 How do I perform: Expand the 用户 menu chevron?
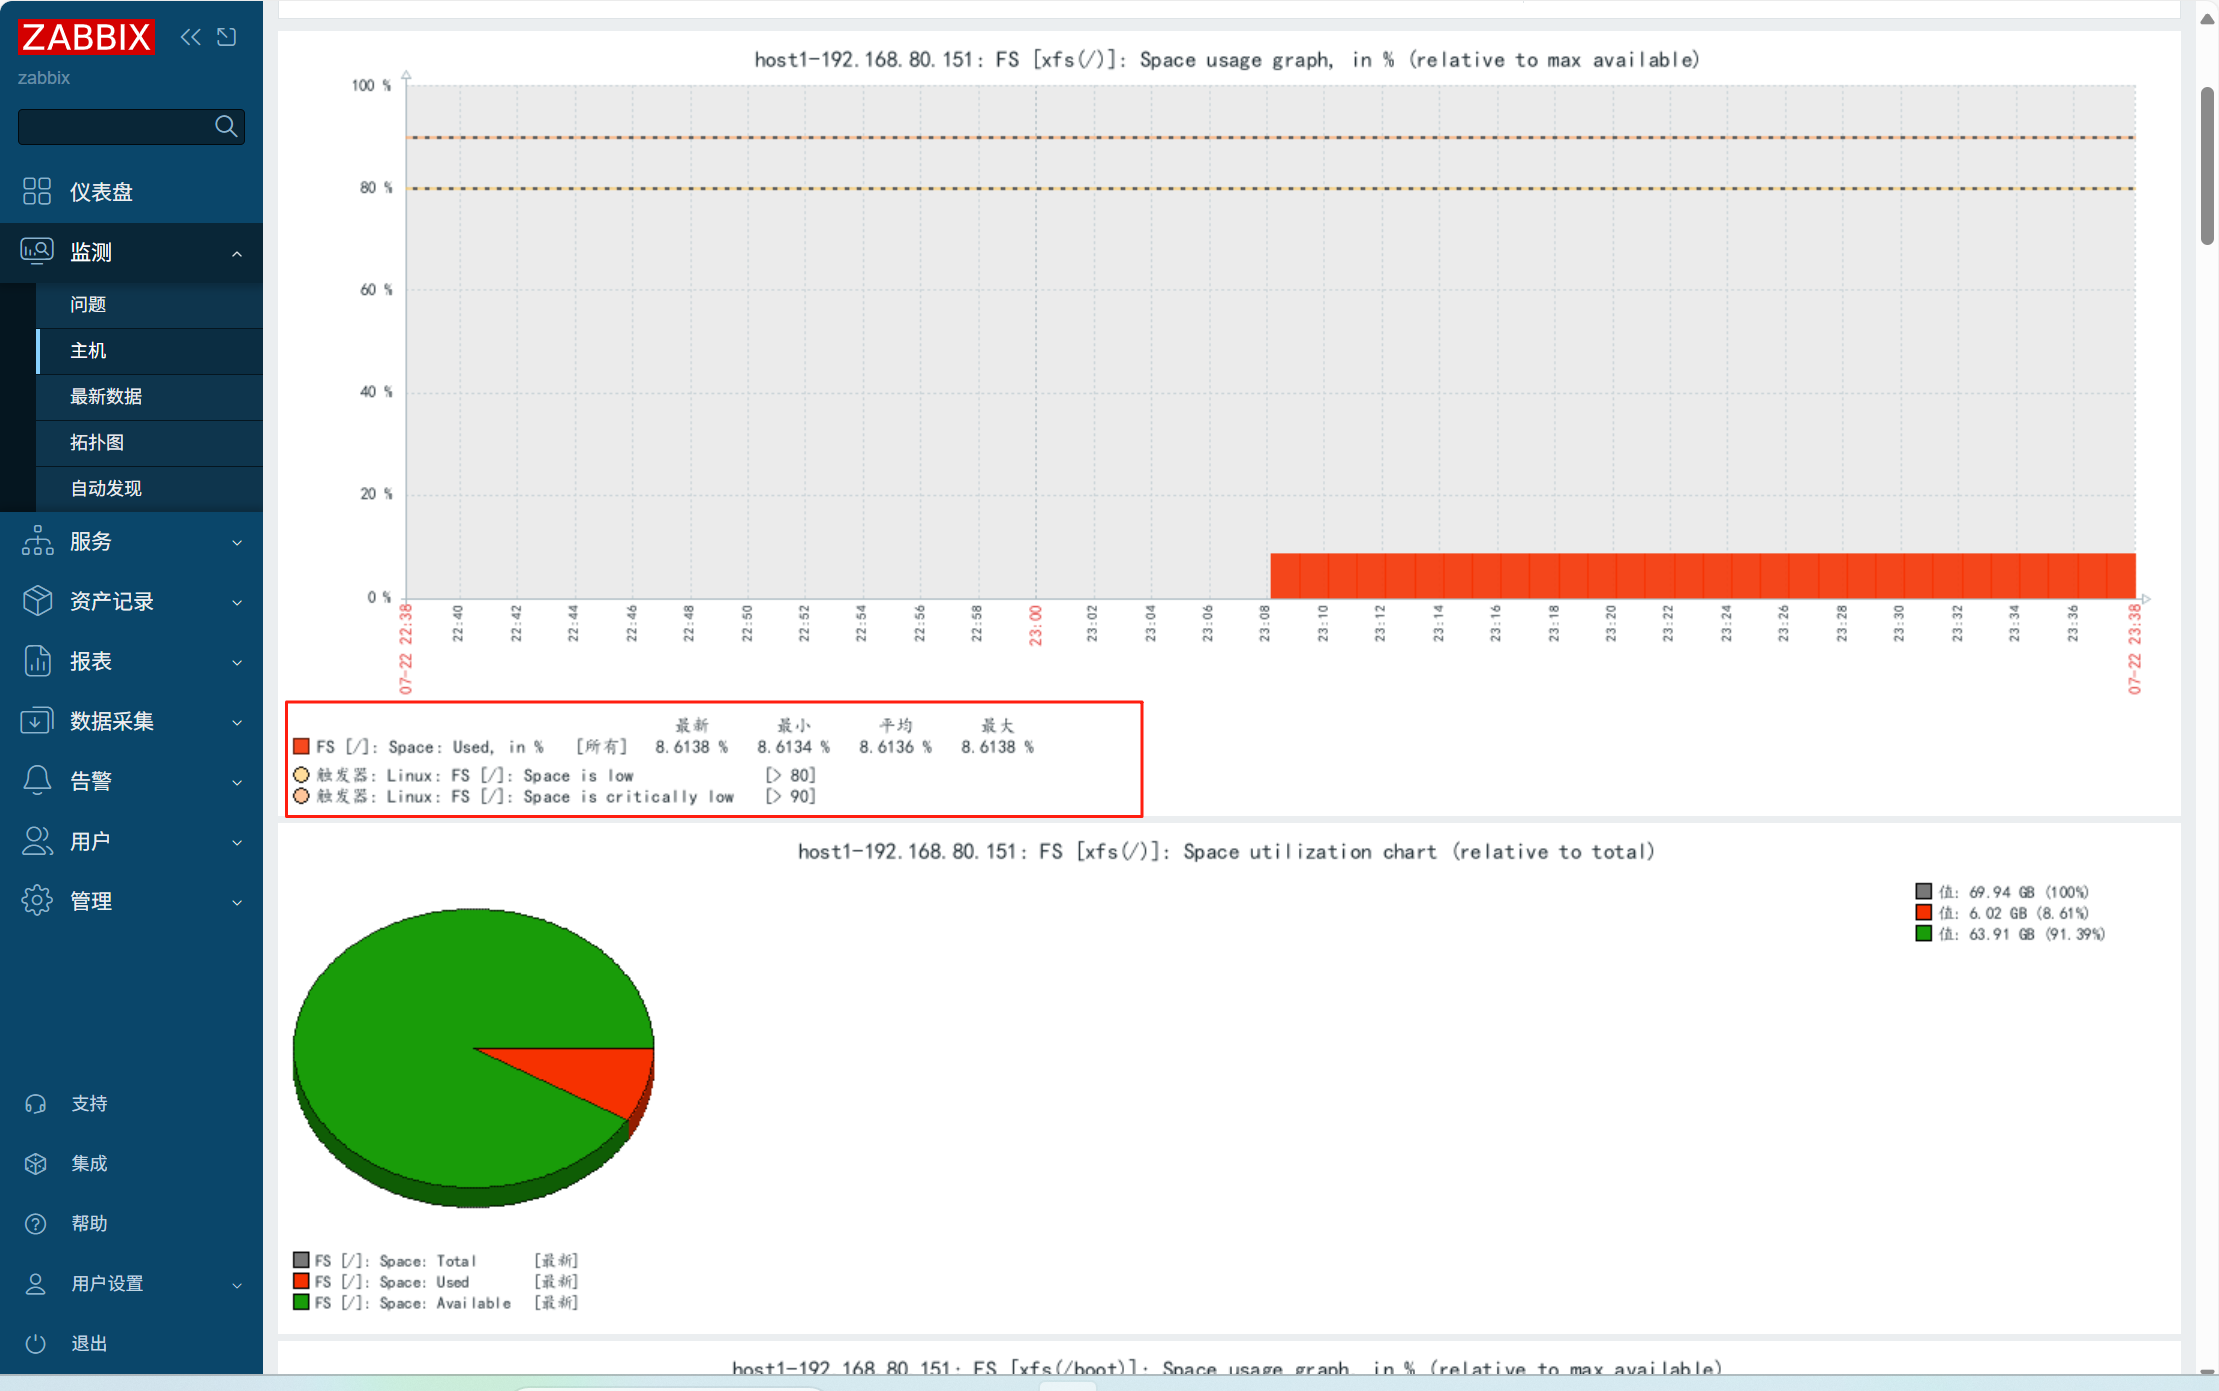click(x=237, y=843)
